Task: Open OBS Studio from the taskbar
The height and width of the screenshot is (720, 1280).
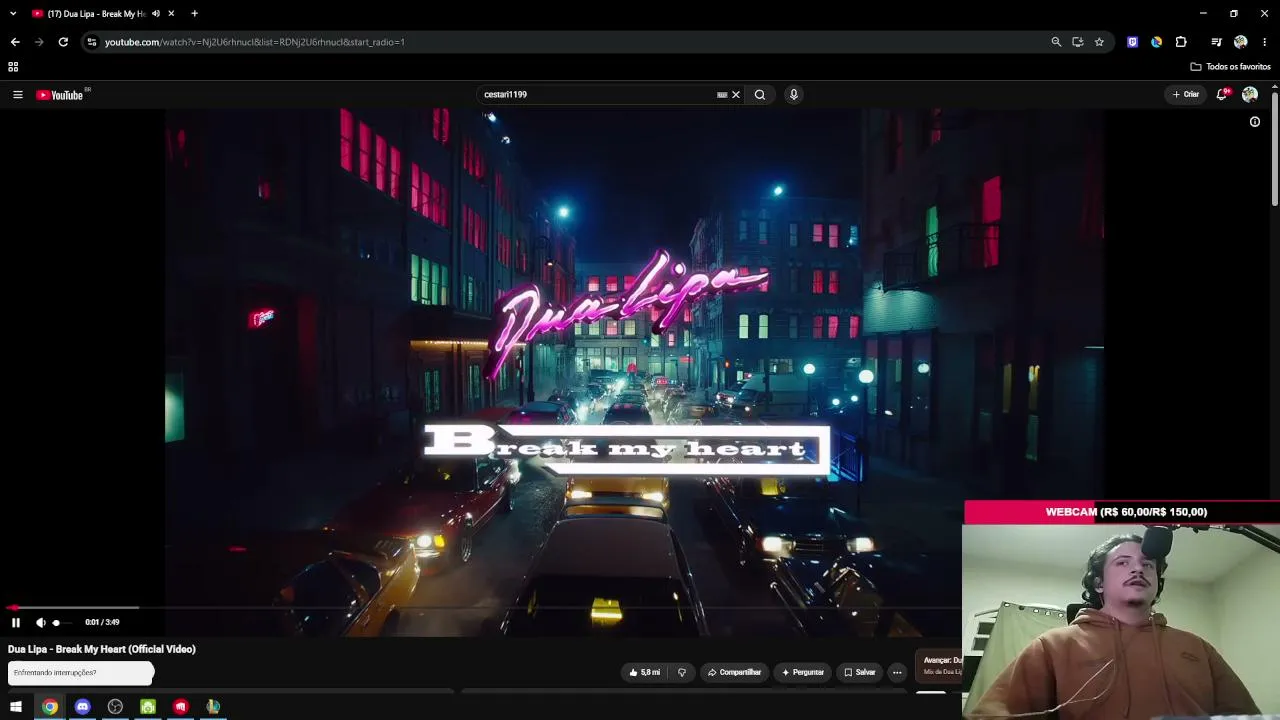Action: [115, 707]
